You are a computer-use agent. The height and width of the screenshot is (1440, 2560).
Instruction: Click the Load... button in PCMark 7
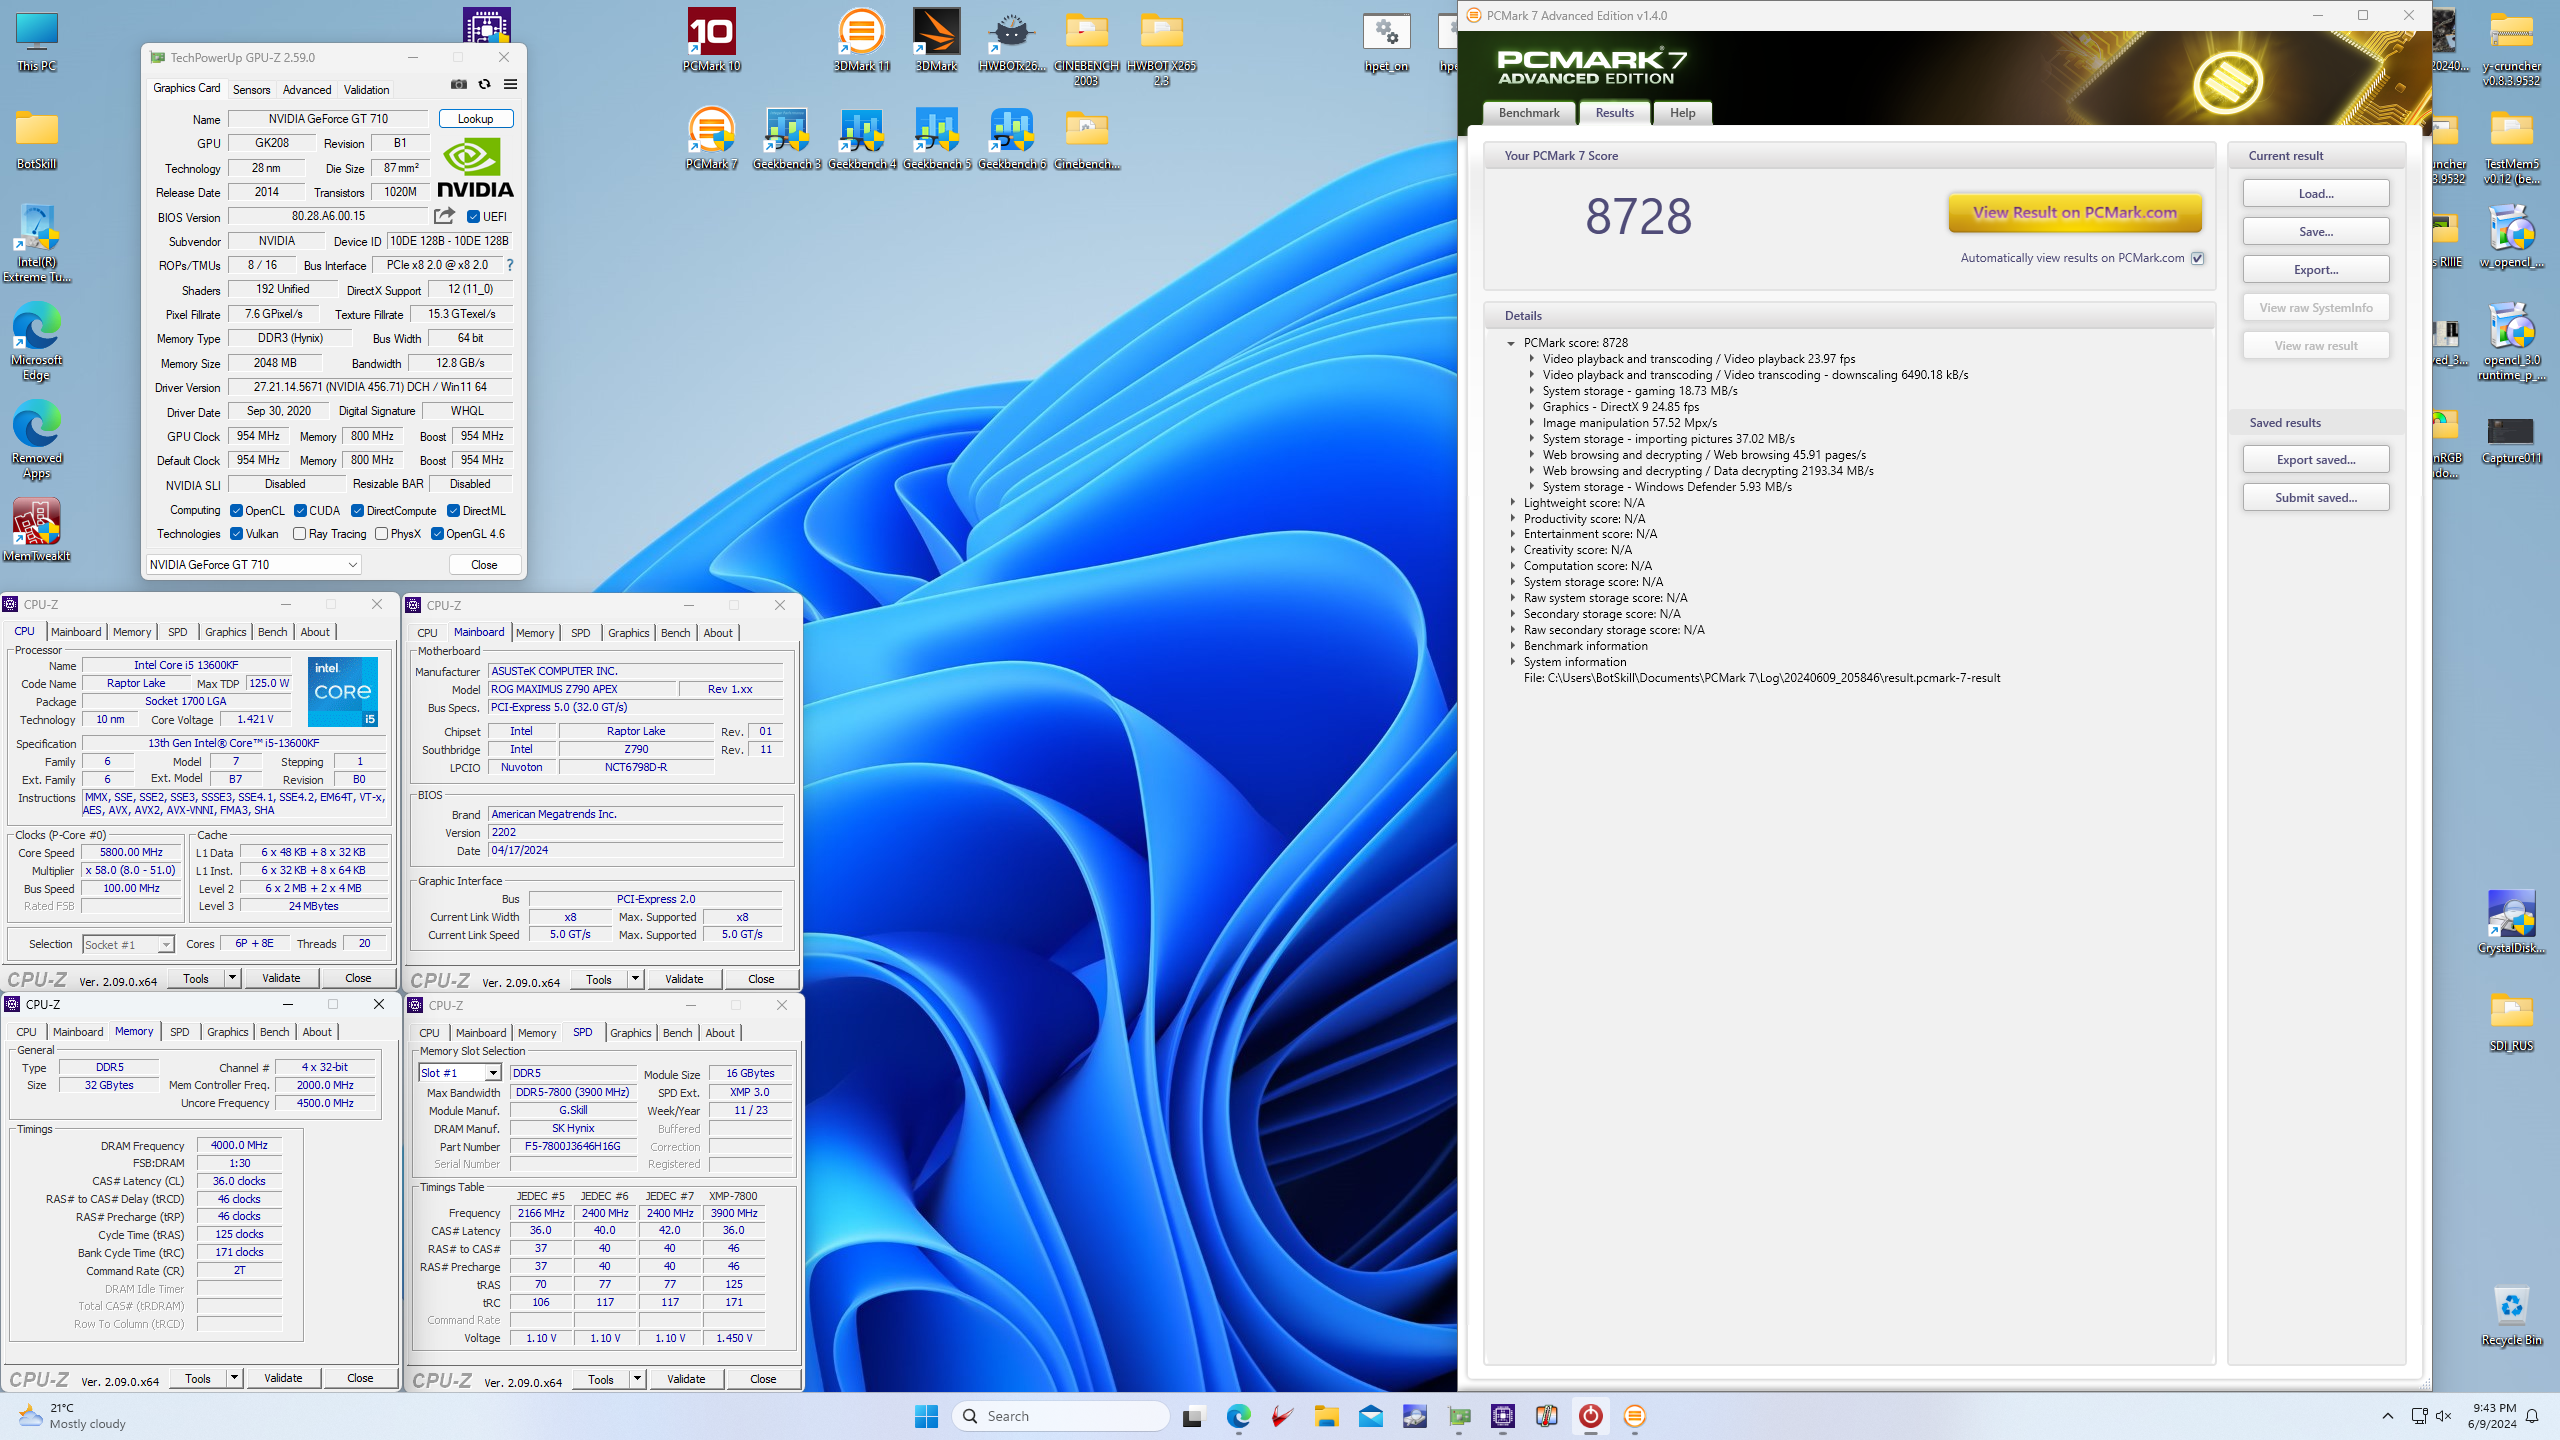(x=2316, y=193)
